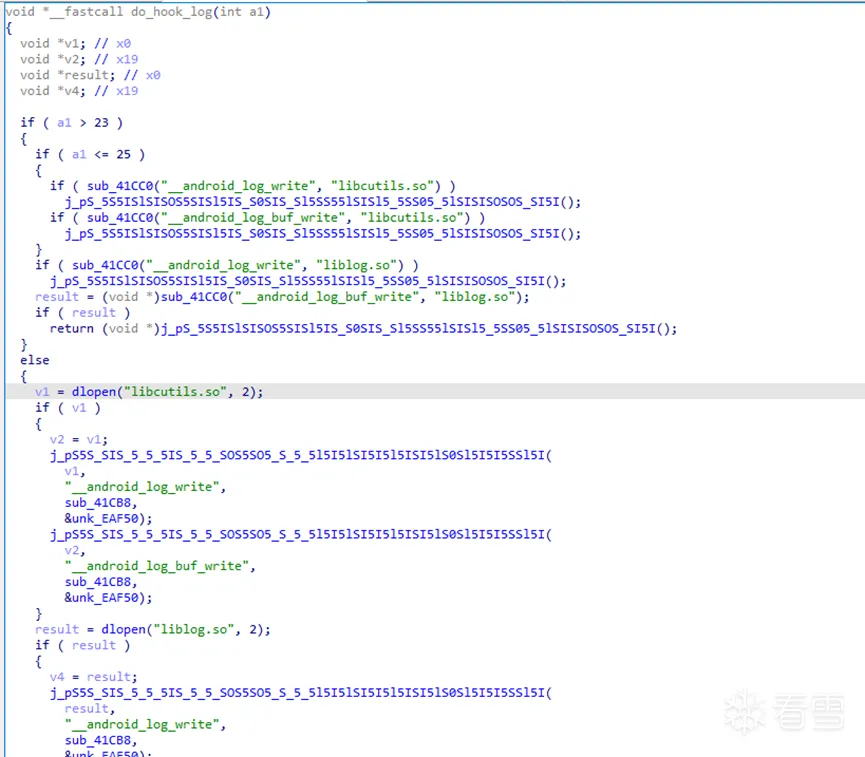Click the 'void *v4; // x19' declaration line
The width and height of the screenshot is (865, 757).
coord(79,90)
